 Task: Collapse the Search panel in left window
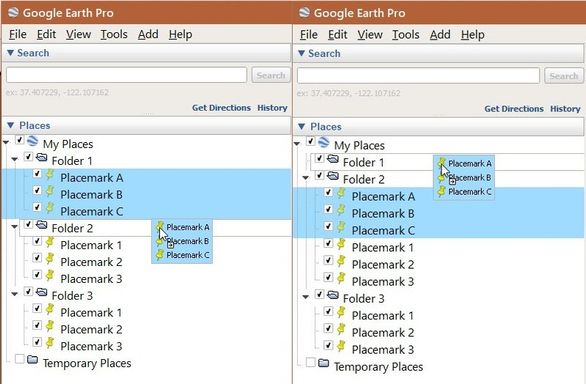tap(10, 53)
